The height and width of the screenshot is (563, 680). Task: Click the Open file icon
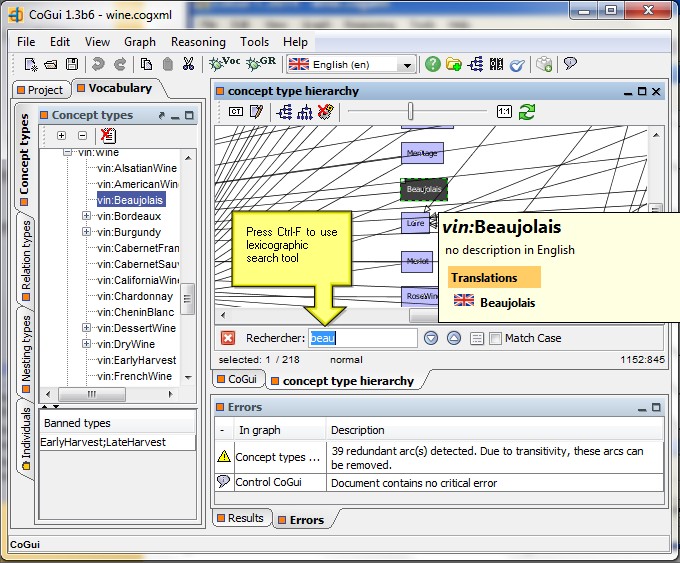tap(51, 64)
